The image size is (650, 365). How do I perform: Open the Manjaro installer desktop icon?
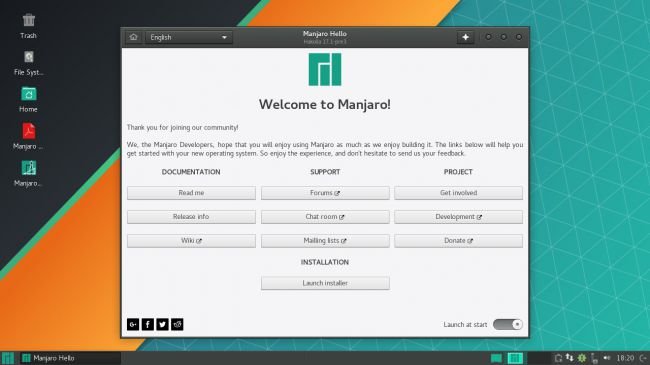pos(29,173)
